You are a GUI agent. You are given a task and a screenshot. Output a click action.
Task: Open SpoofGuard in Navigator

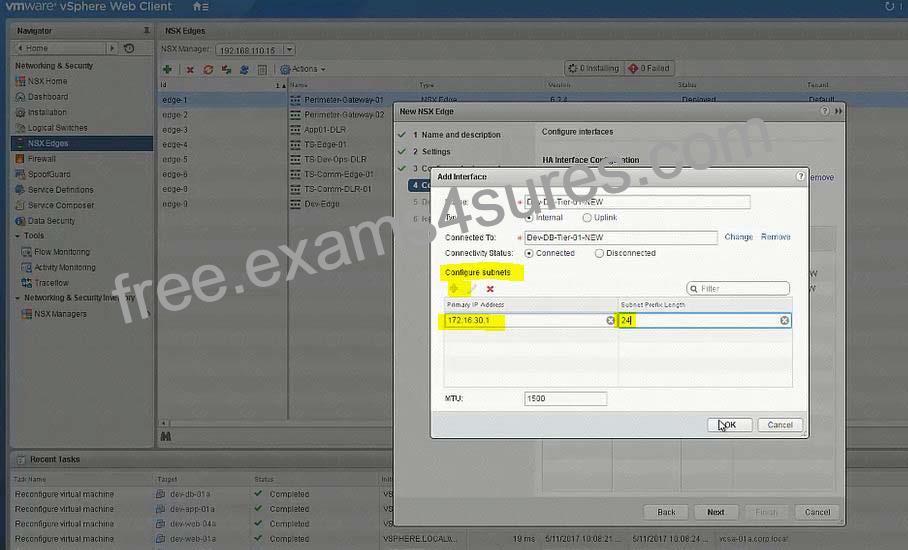tap(49, 174)
